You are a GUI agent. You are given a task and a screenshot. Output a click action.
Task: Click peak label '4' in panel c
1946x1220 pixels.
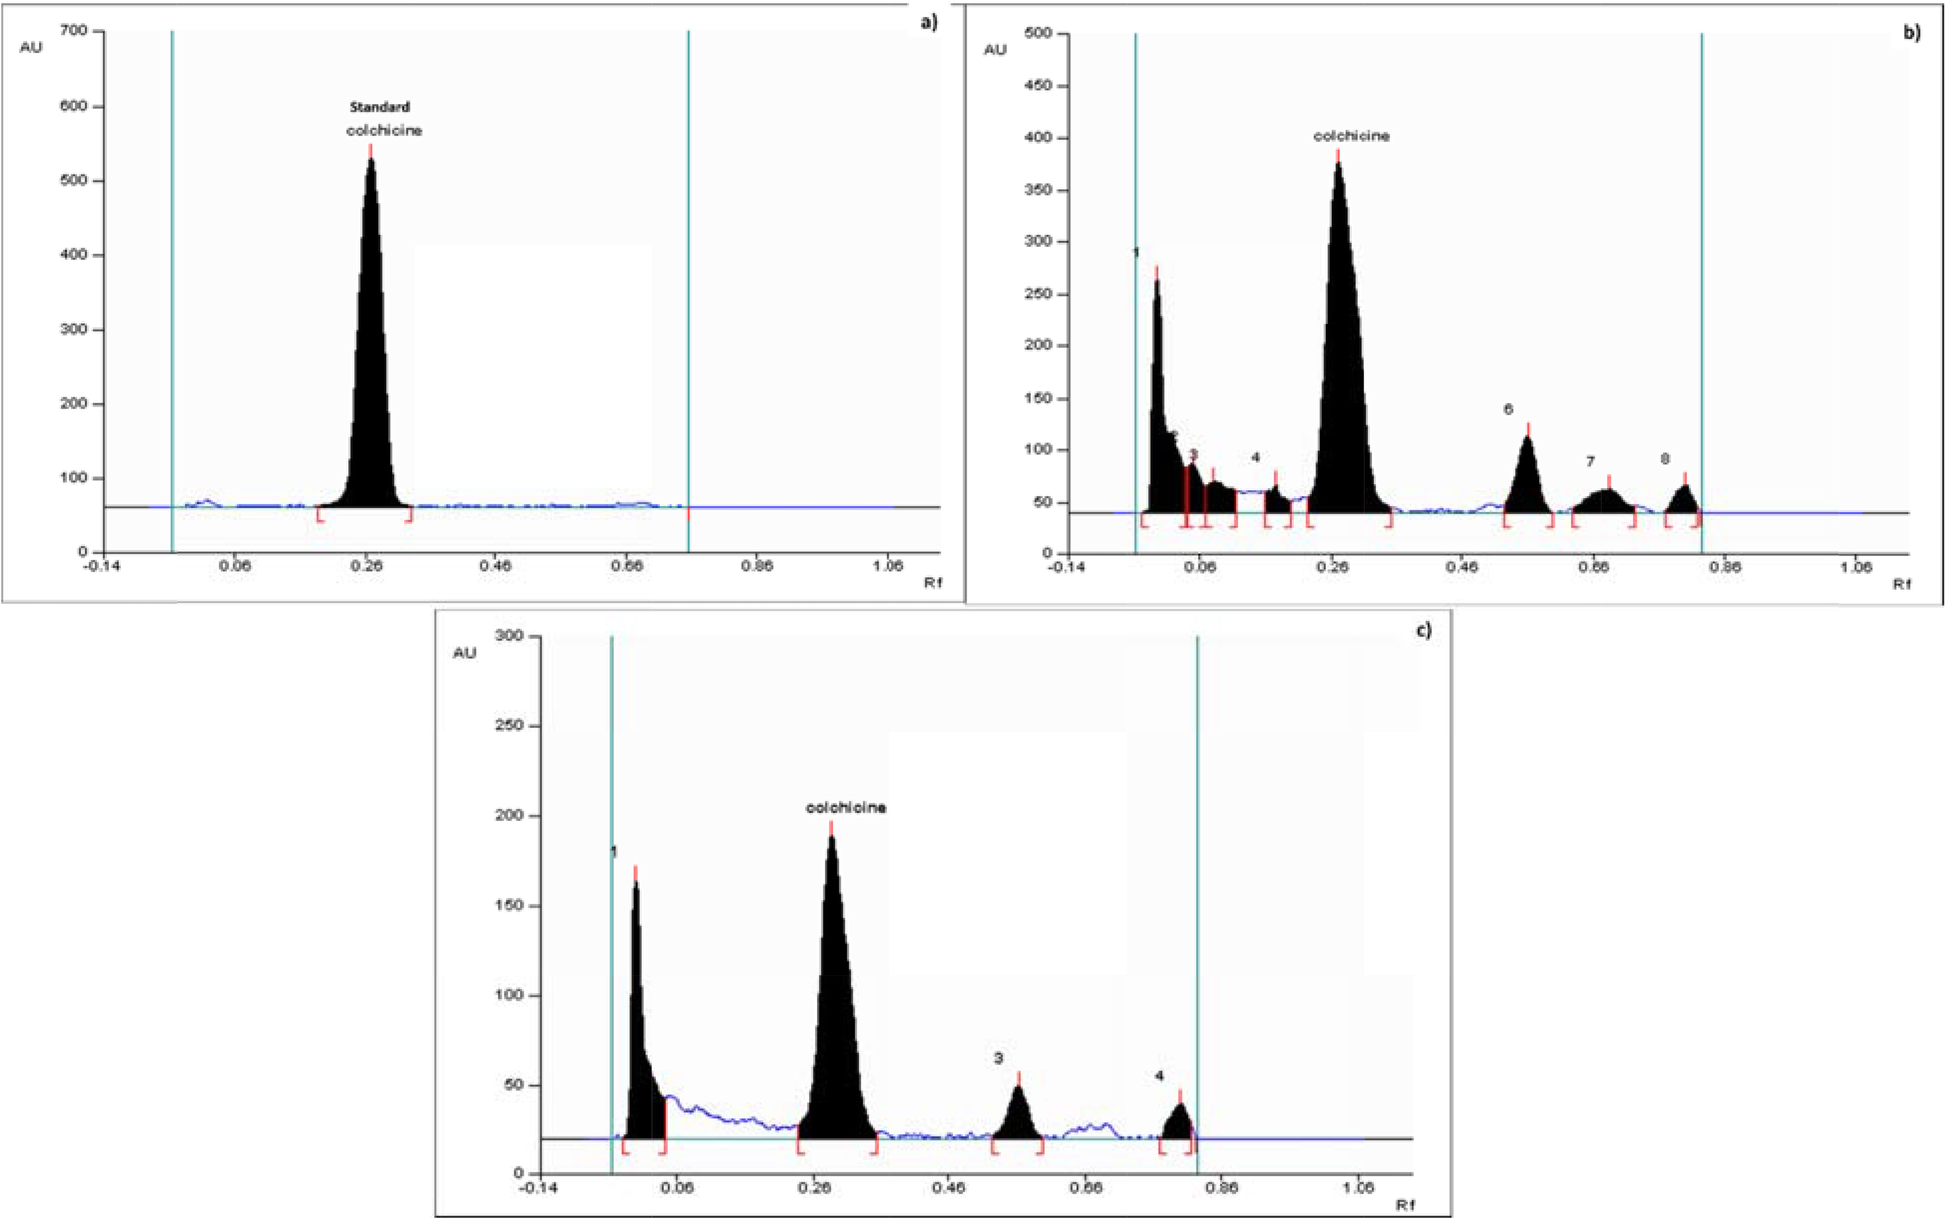pos(1159,1076)
